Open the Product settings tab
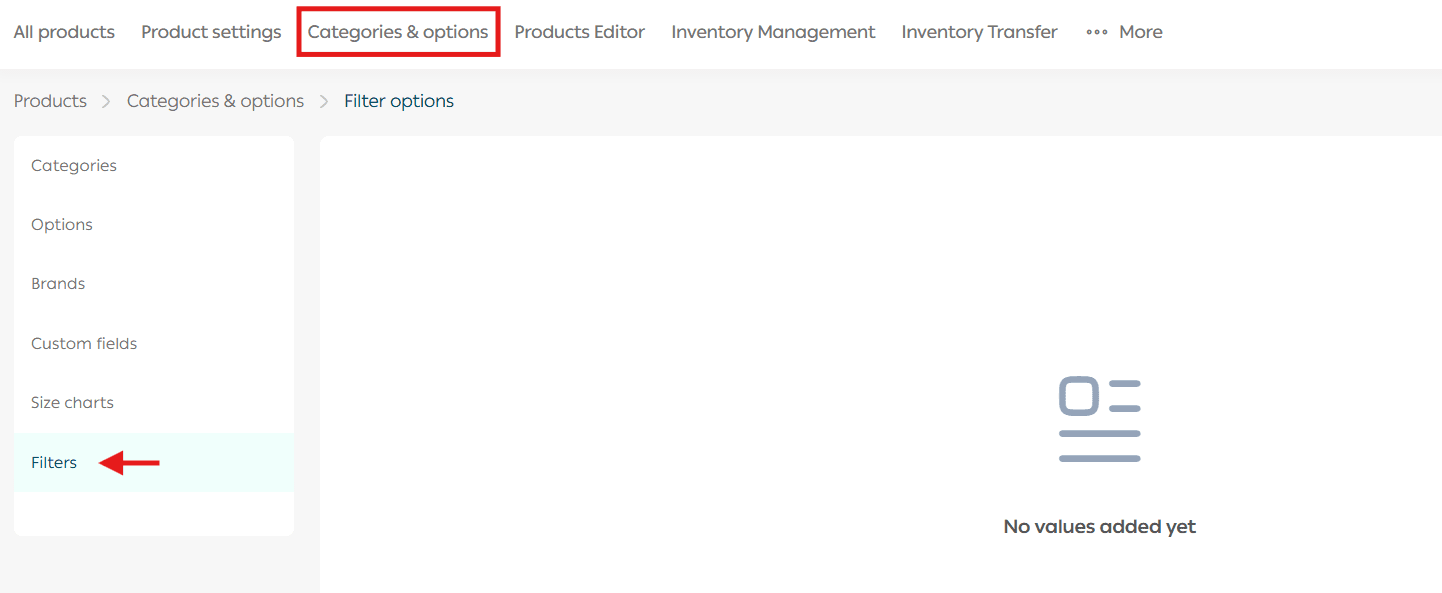The image size is (1442, 593). click(211, 32)
